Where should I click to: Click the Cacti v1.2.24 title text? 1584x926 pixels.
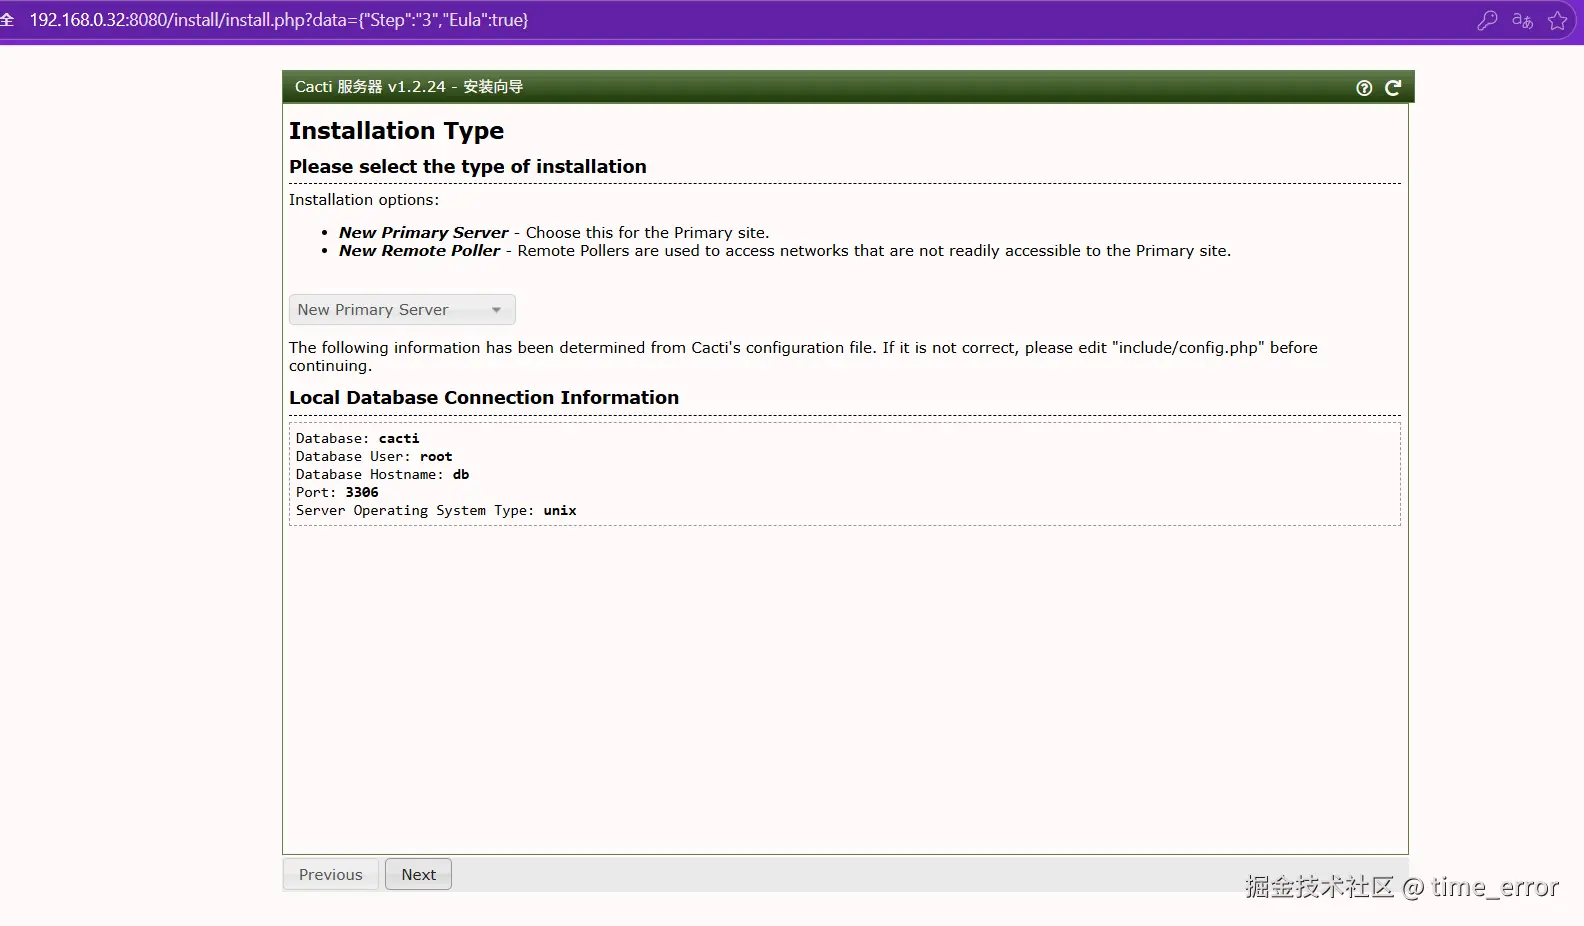tap(409, 87)
